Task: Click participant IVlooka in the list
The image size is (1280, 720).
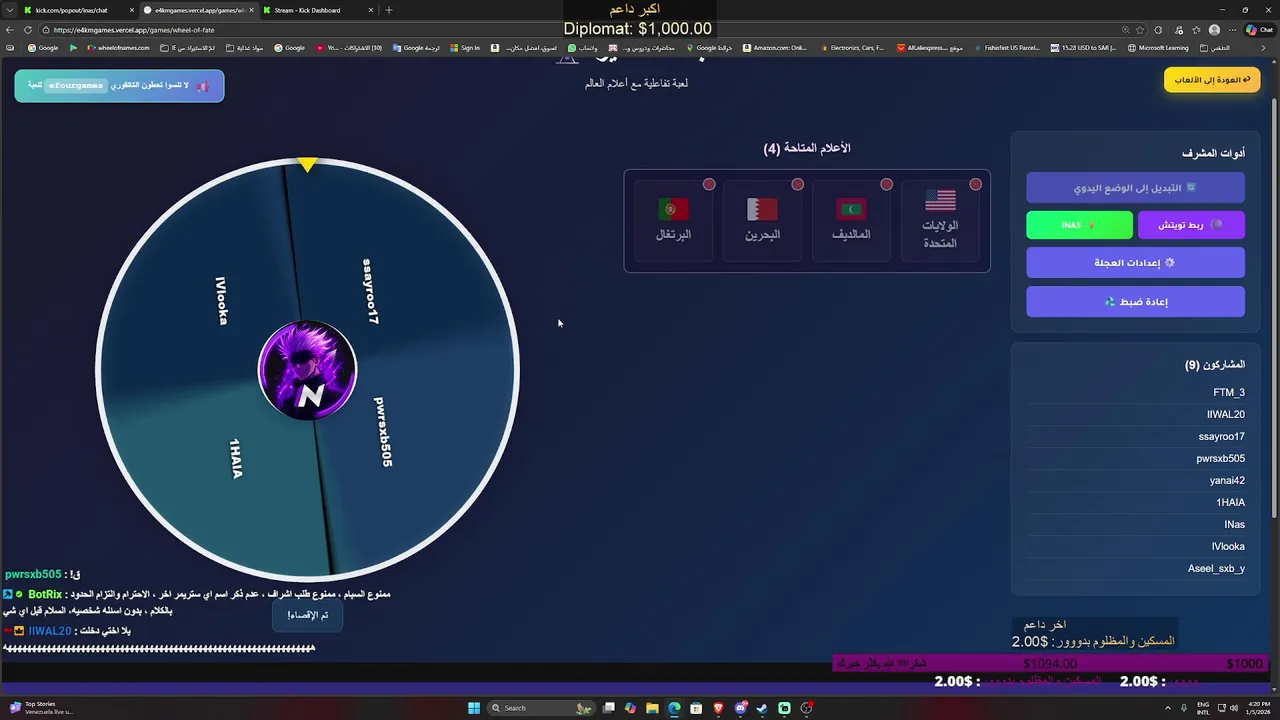Action: pos(1136,546)
